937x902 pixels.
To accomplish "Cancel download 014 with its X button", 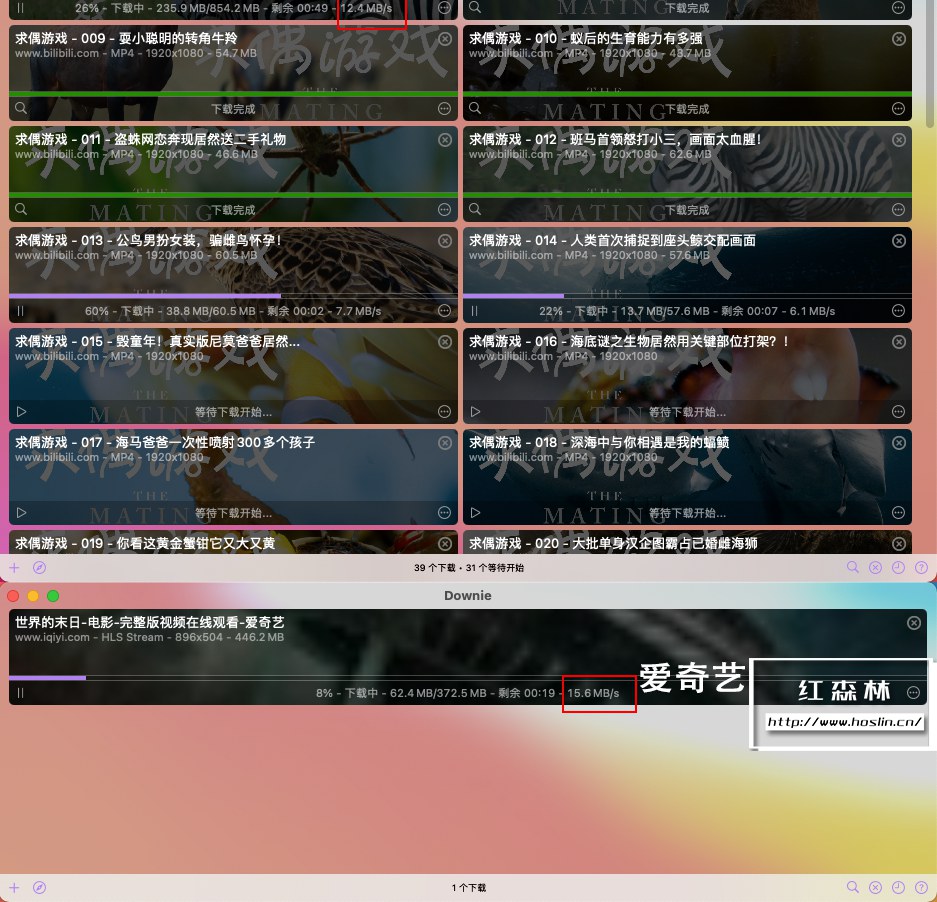I will point(898,240).
